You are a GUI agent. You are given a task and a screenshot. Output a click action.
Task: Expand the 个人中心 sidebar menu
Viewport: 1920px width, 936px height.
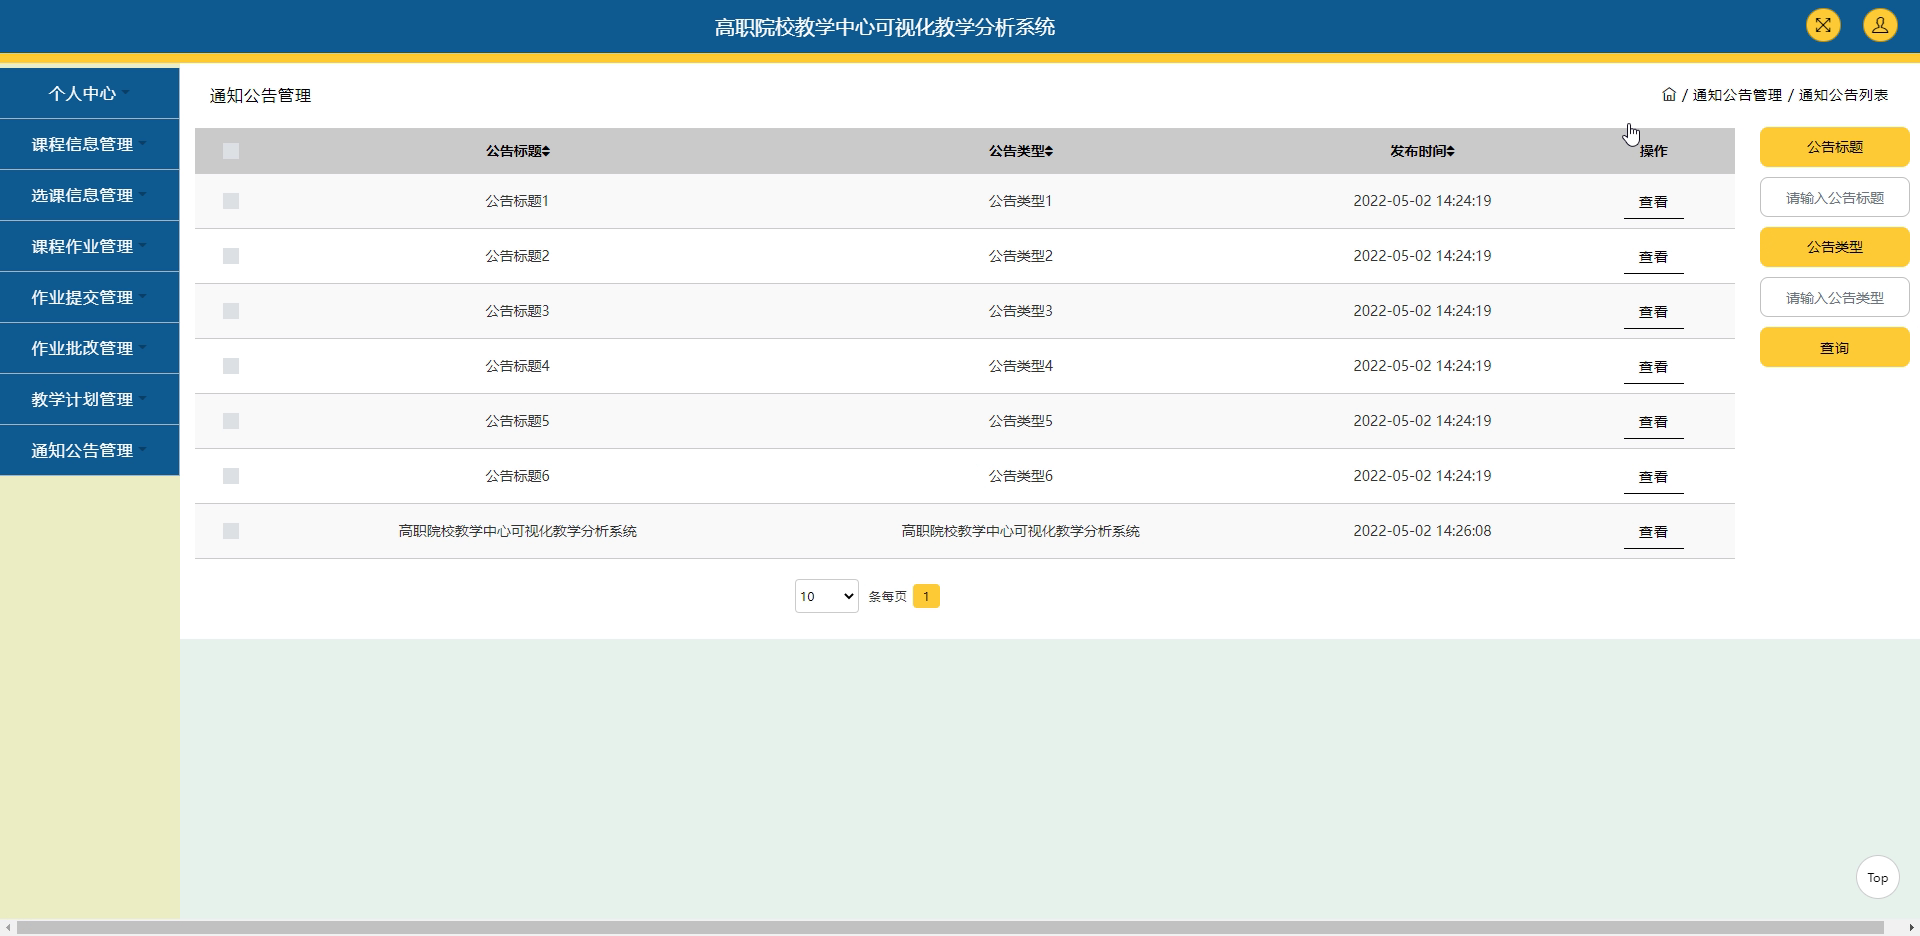pos(89,93)
